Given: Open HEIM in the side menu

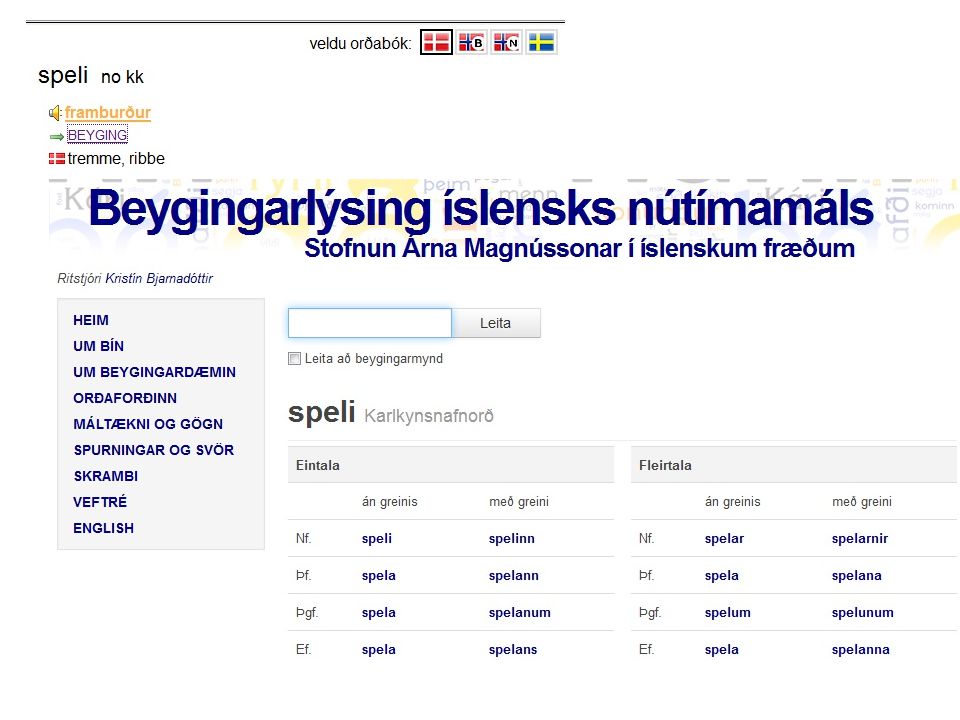Looking at the screenshot, I should [x=91, y=320].
